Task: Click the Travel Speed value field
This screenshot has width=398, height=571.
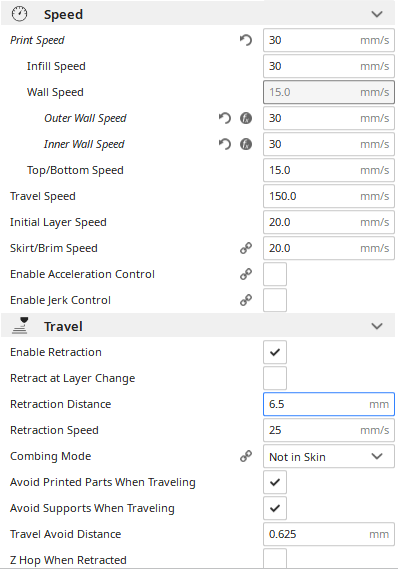Action: (x=329, y=196)
